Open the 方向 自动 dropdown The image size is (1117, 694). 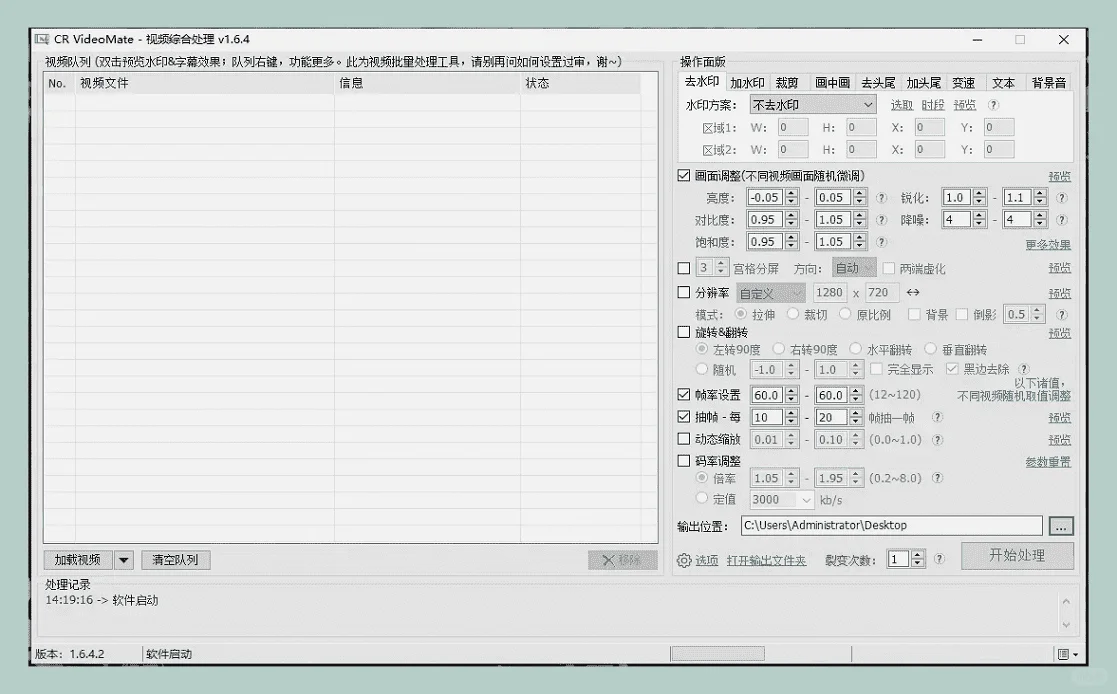pyautogui.click(x=854, y=268)
